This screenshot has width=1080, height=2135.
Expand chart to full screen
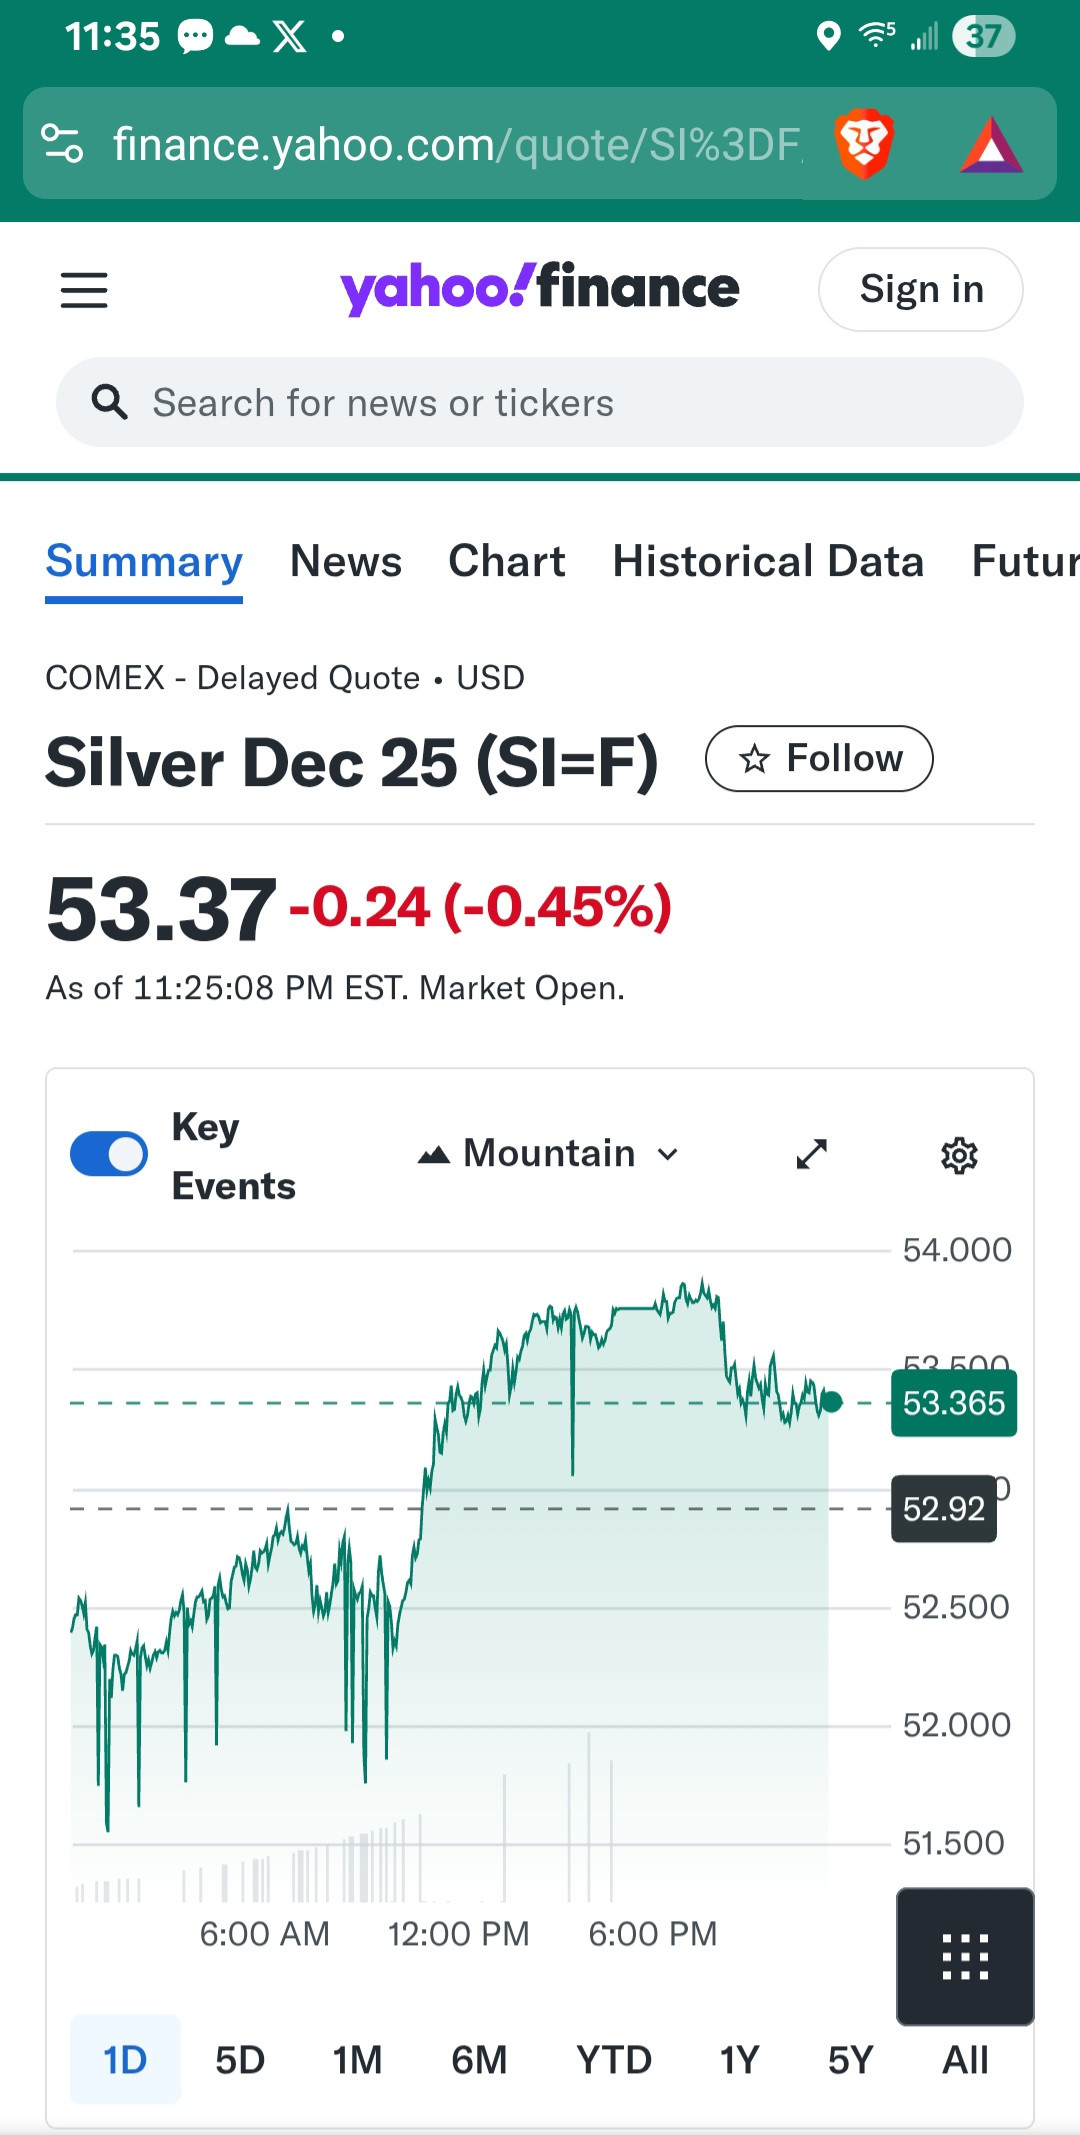pos(811,1154)
